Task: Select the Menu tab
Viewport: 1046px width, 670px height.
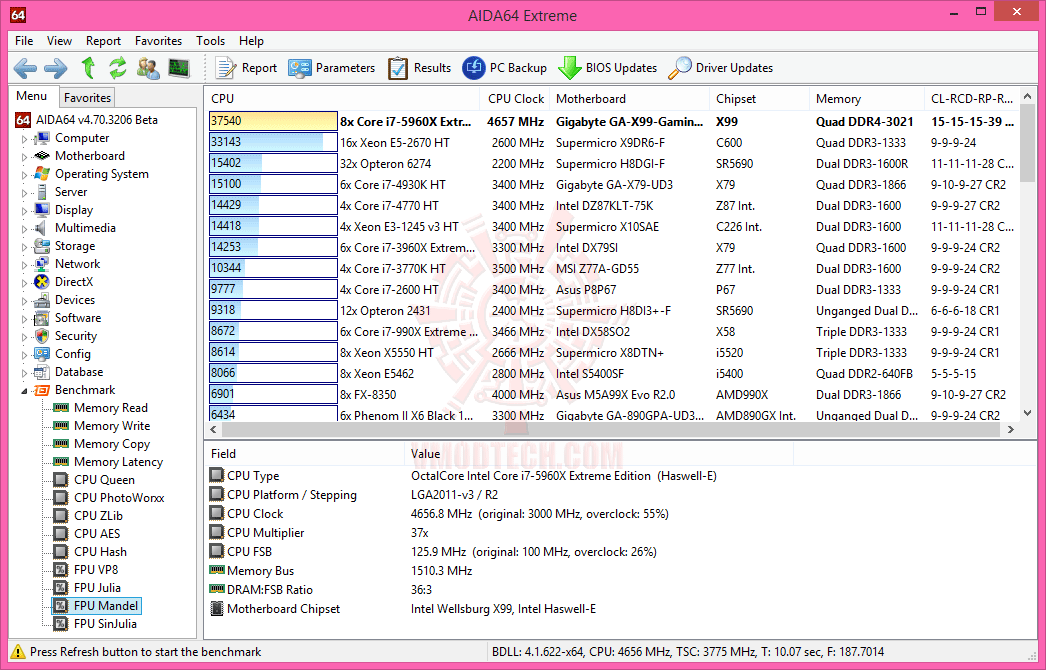Action: pyautogui.click(x=32, y=96)
